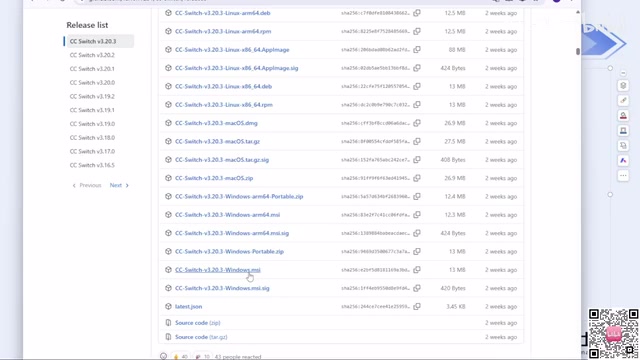Copy sha256 of Windows.msi.sig
The image size is (640, 360).
pyautogui.click(x=417, y=288)
